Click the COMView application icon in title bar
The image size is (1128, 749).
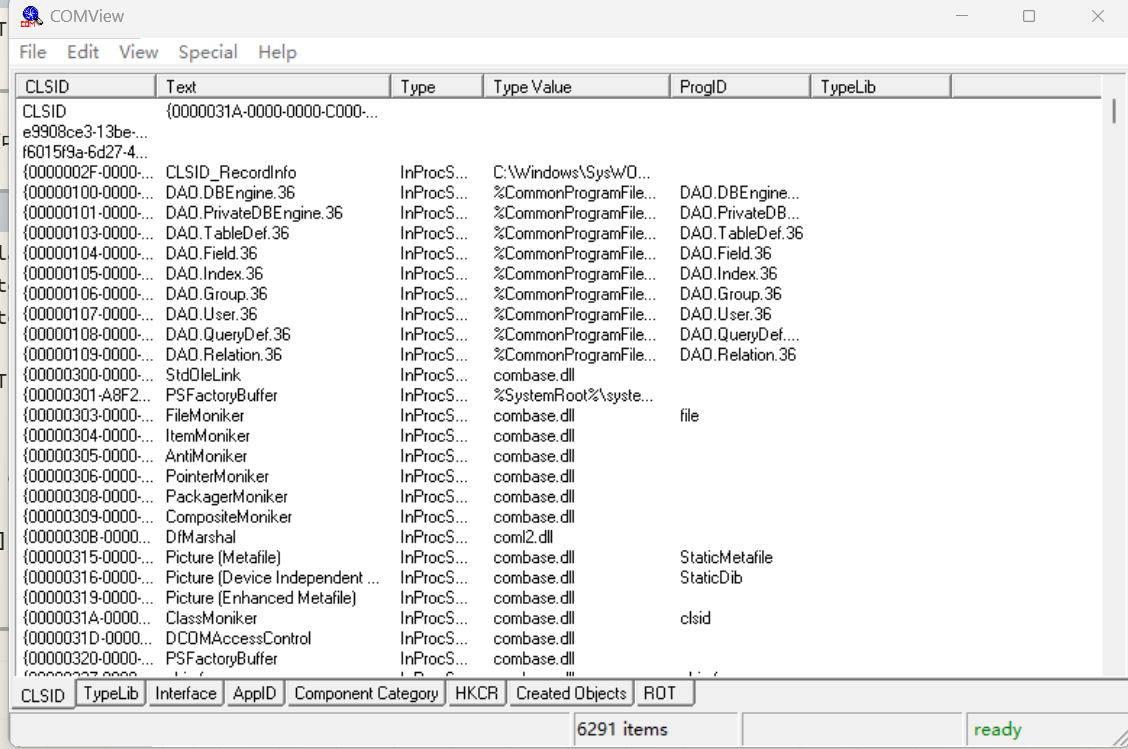(32, 17)
